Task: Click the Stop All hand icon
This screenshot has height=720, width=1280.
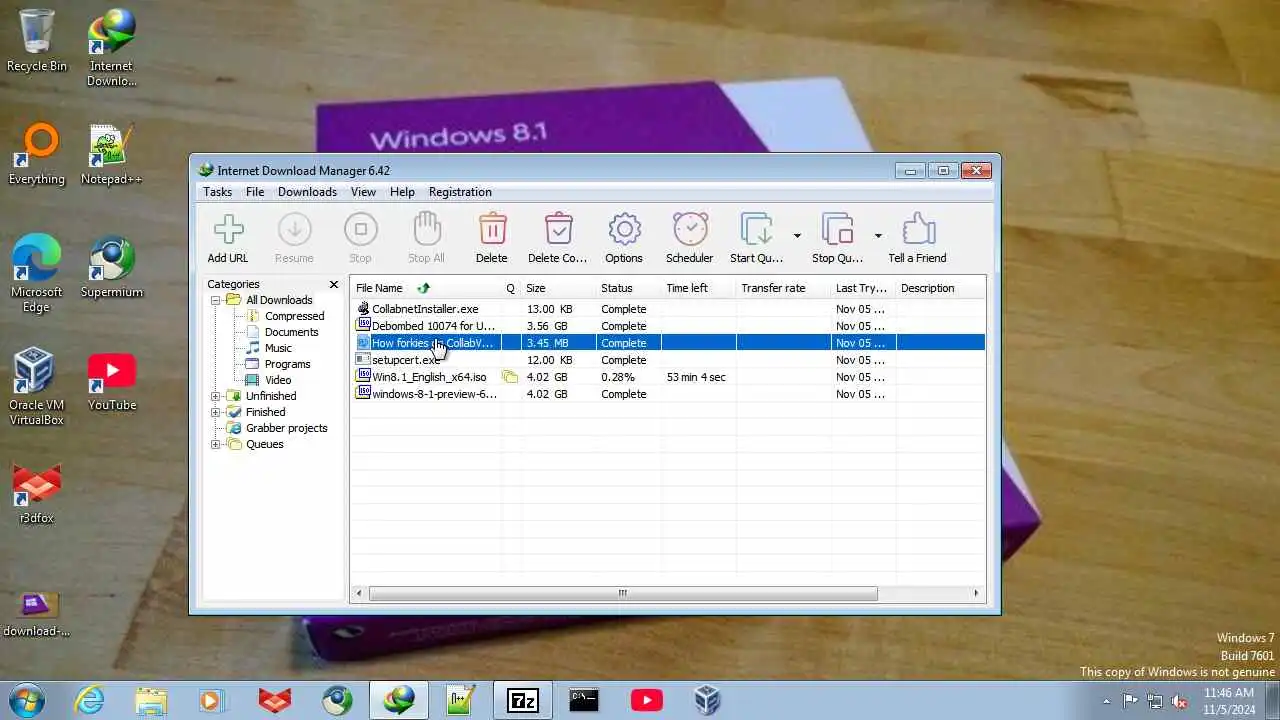Action: 426,230
